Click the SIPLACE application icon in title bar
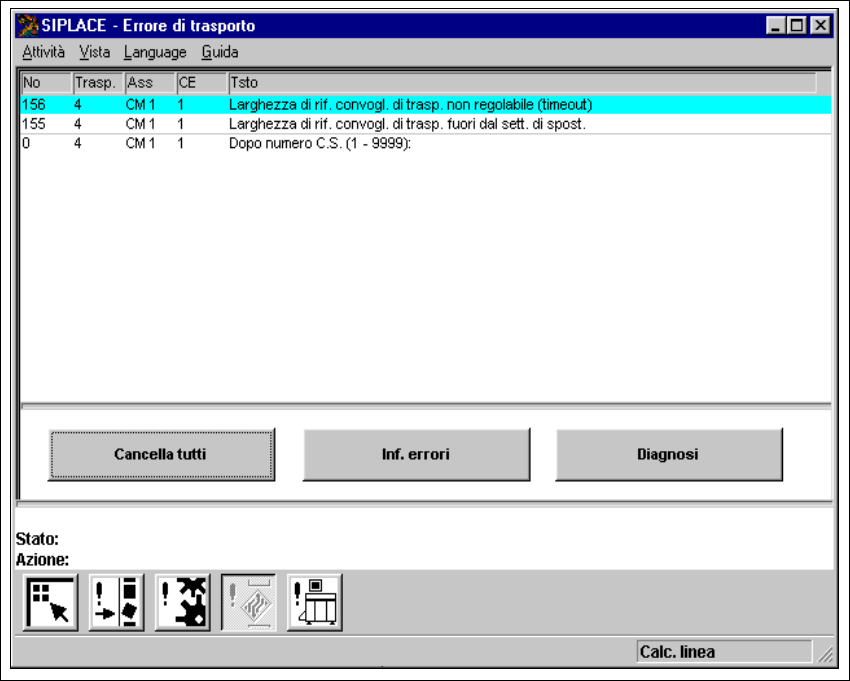This screenshot has width=850, height=681. point(28,25)
